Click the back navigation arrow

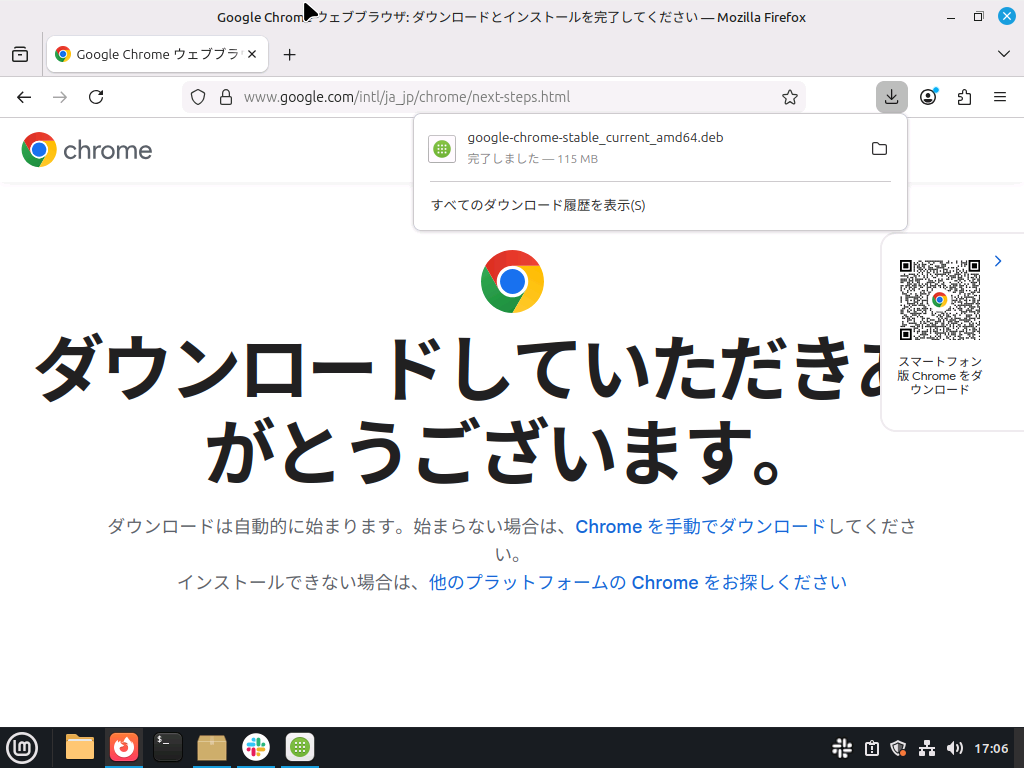23,97
